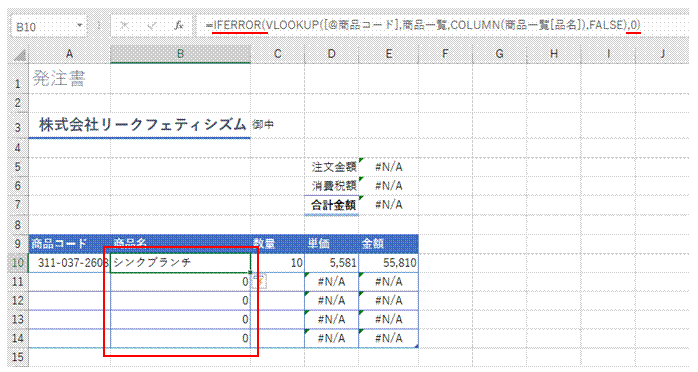The width and height of the screenshot is (698, 372).
Task: Click the 0 cell in row 13
Action: click(x=180, y=319)
